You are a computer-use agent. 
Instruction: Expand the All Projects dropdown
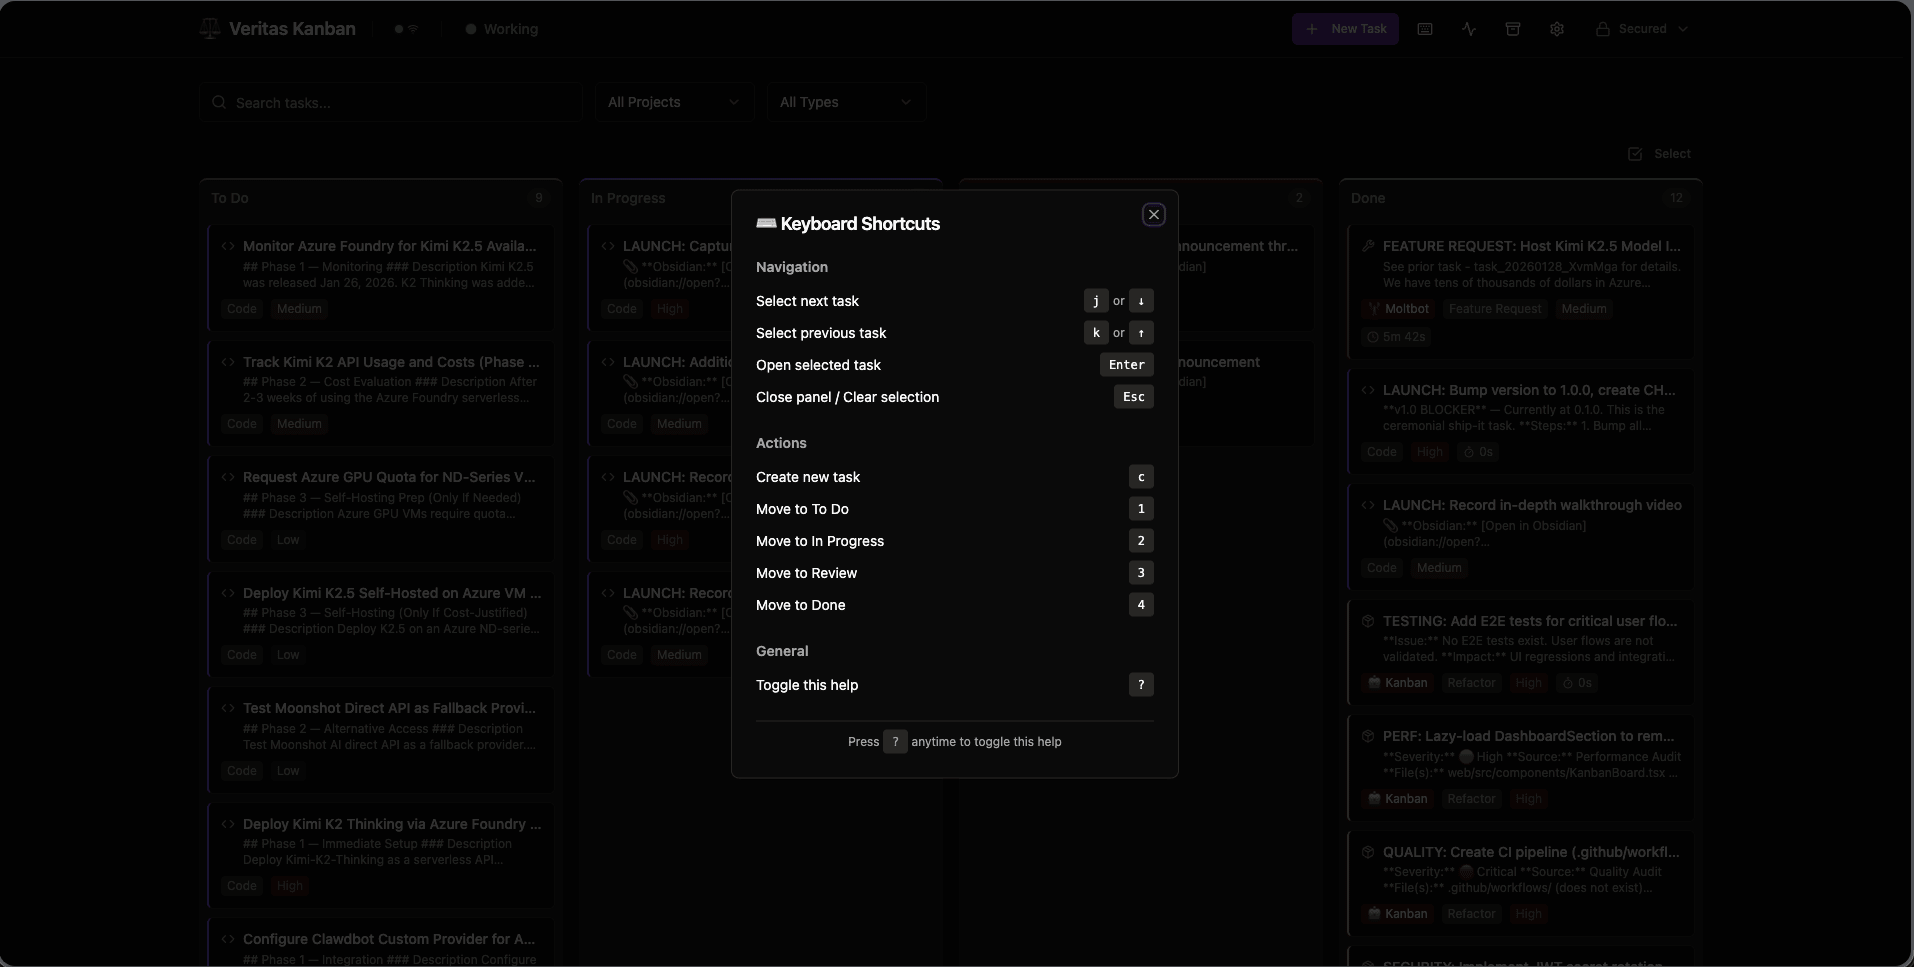(674, 102)
